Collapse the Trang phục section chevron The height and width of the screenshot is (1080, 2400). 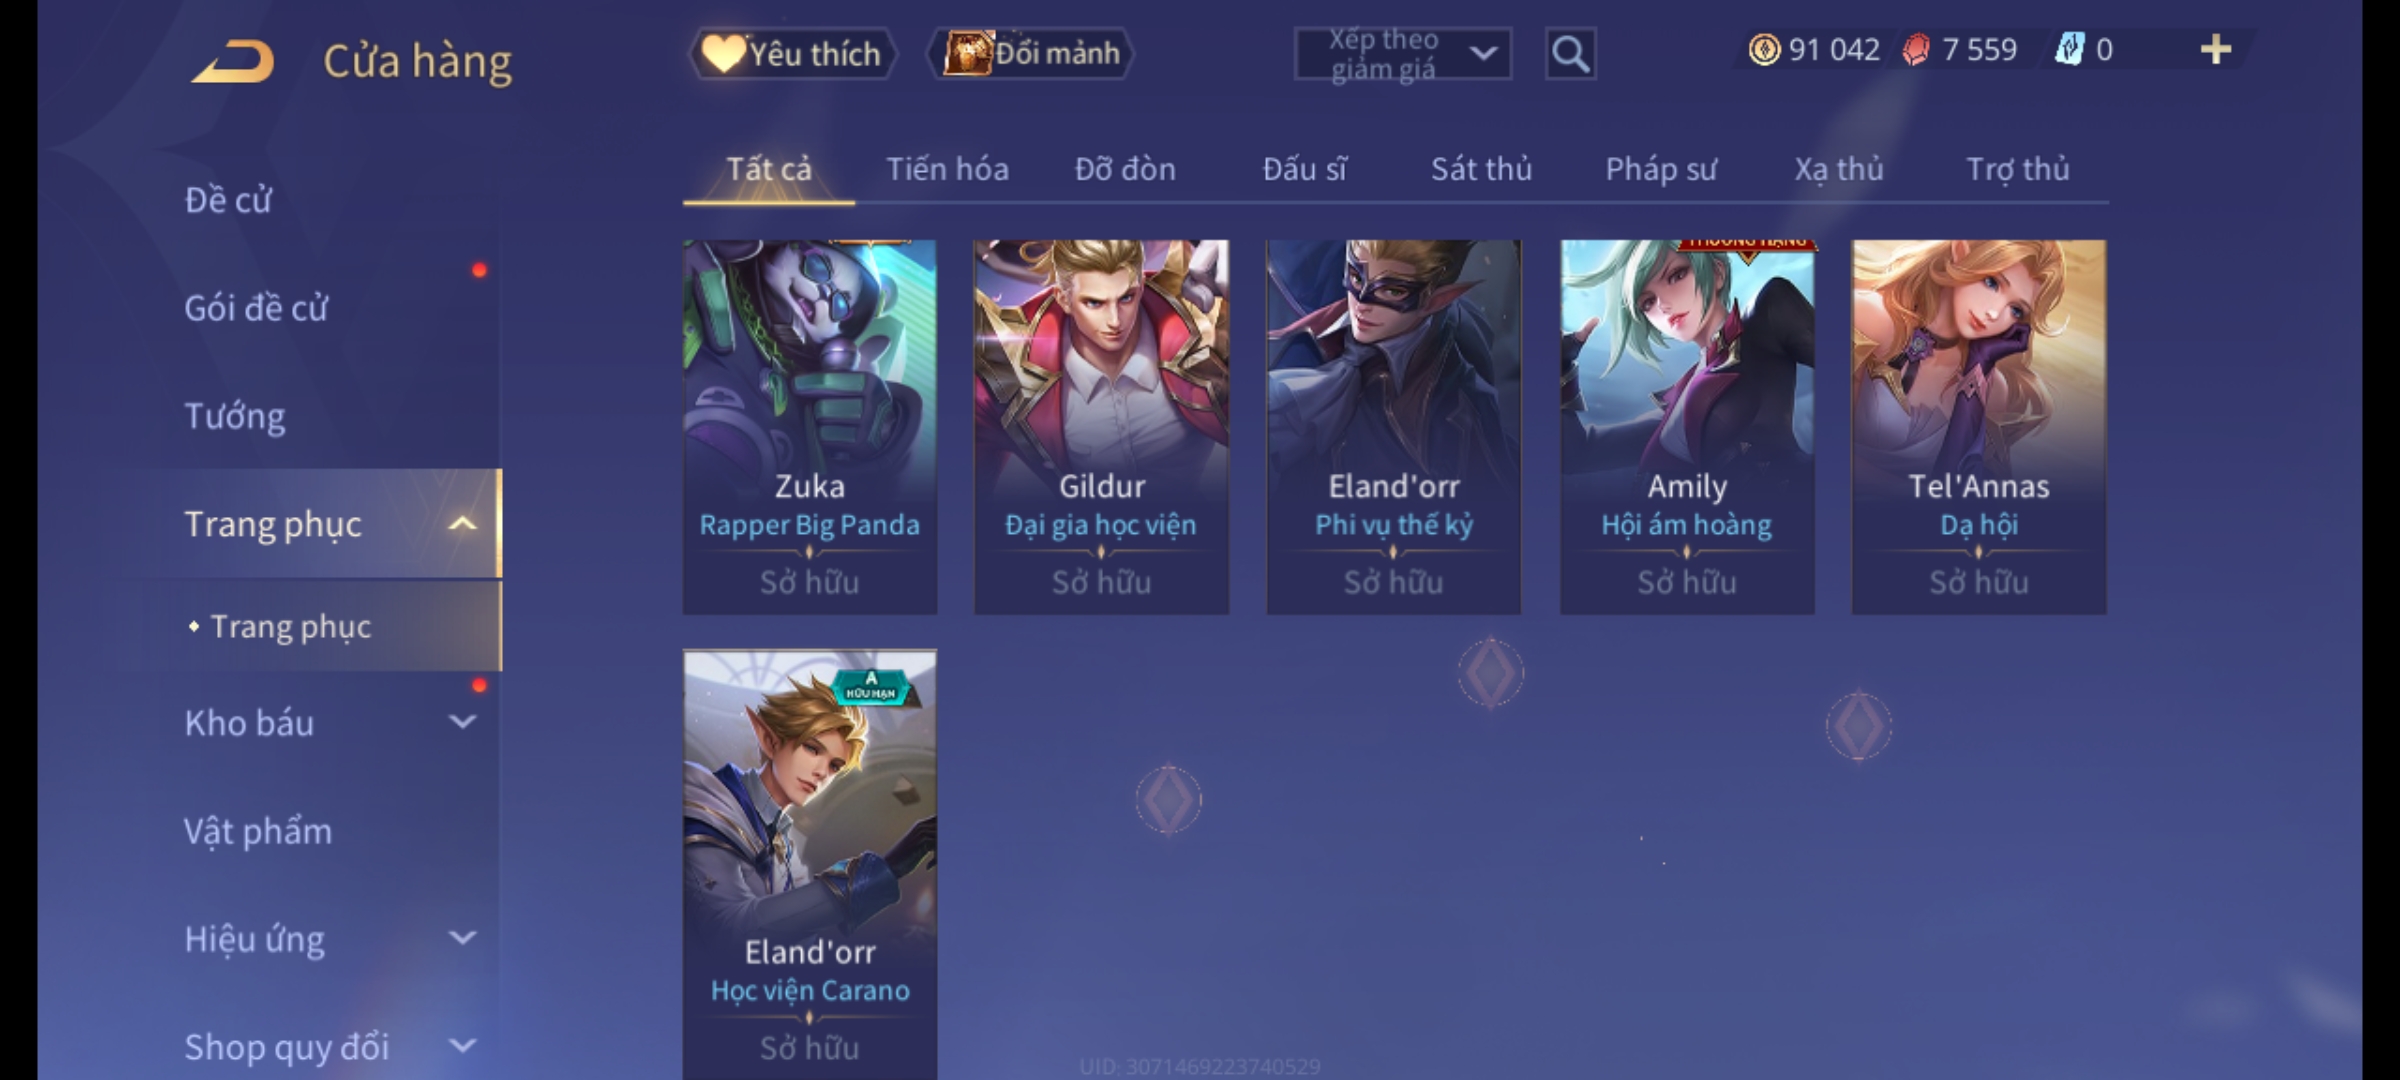(x=462, y=523)
